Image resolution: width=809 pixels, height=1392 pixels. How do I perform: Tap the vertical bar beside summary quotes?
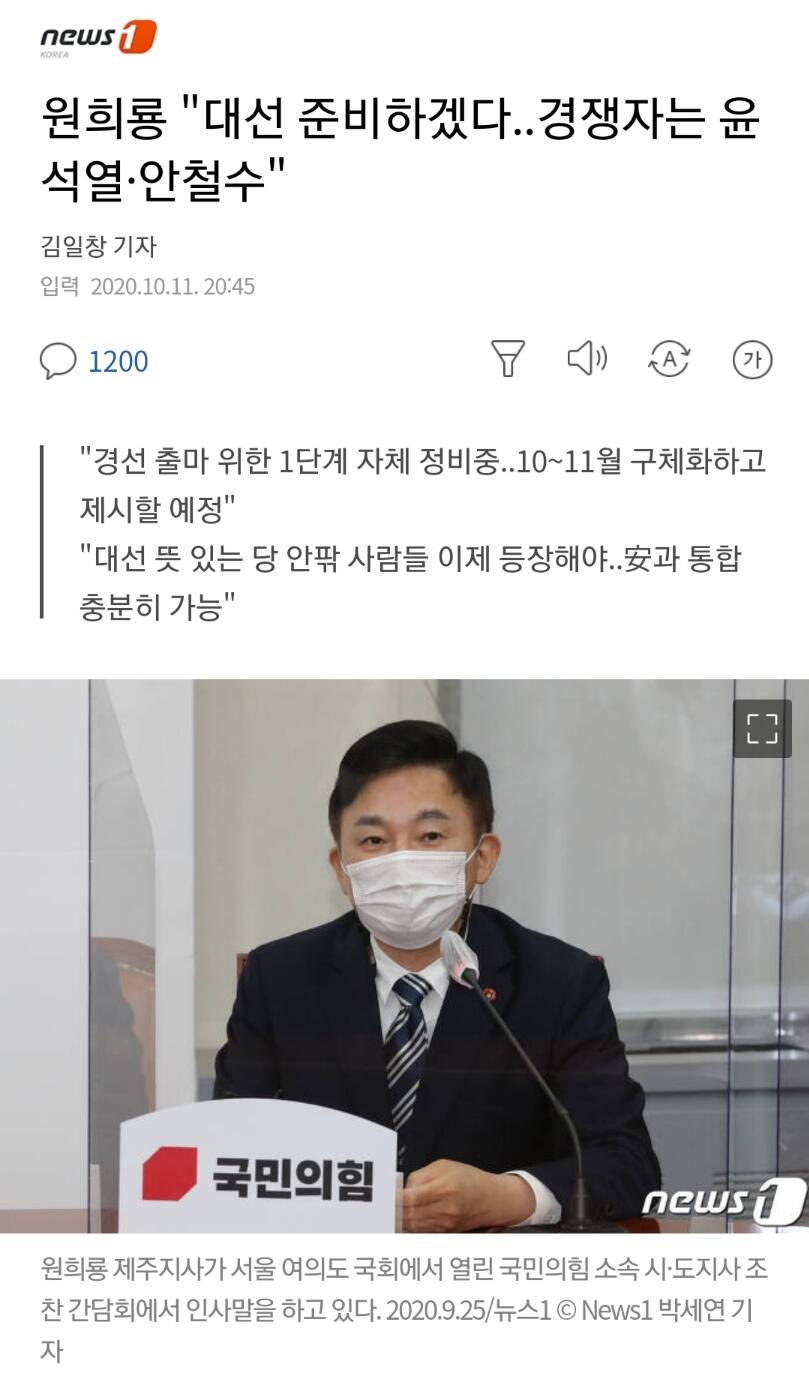[42, 532]
